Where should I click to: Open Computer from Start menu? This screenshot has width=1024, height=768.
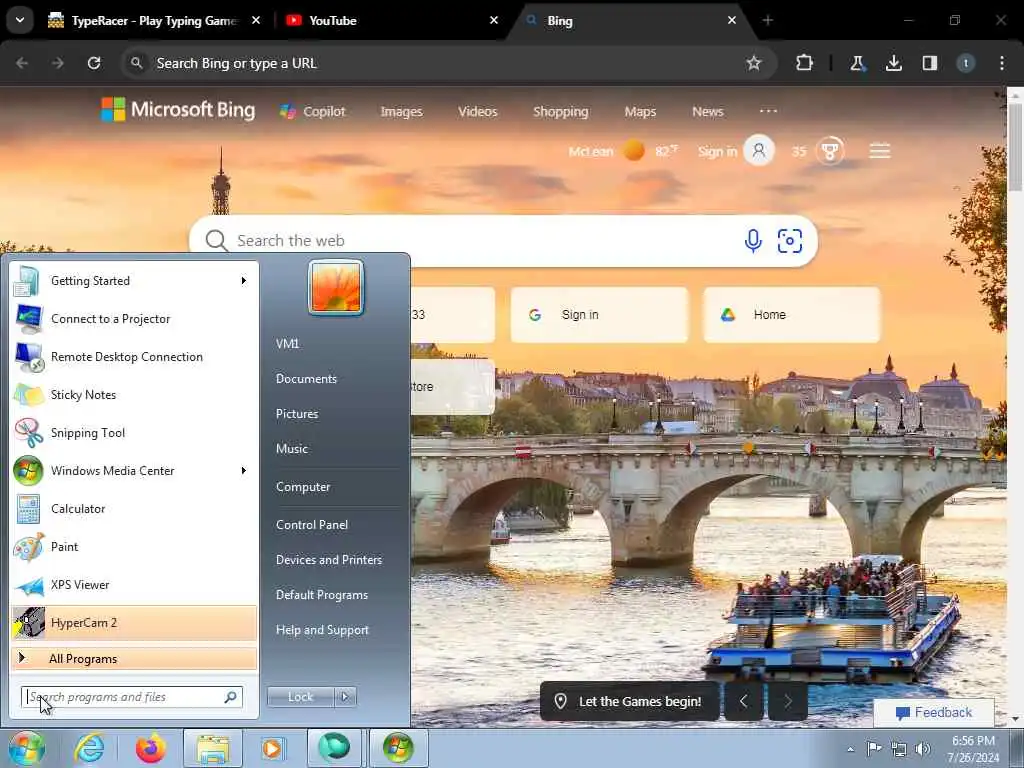(303, 487)
